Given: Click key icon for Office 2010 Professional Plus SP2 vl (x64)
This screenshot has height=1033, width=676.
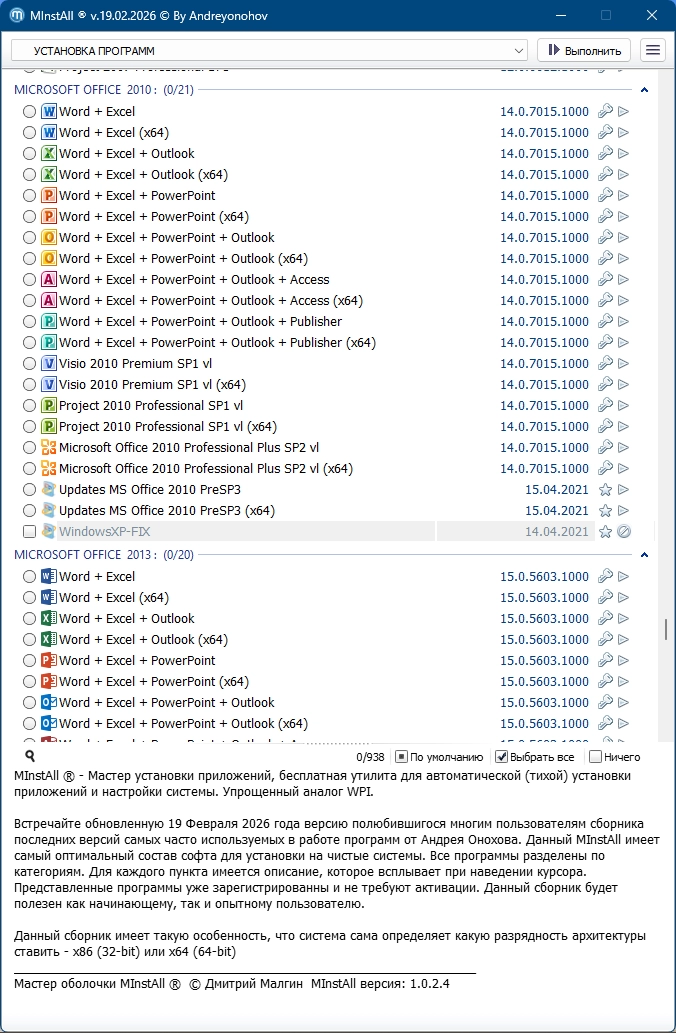Looking at the screenshot, I should (605, 468).
